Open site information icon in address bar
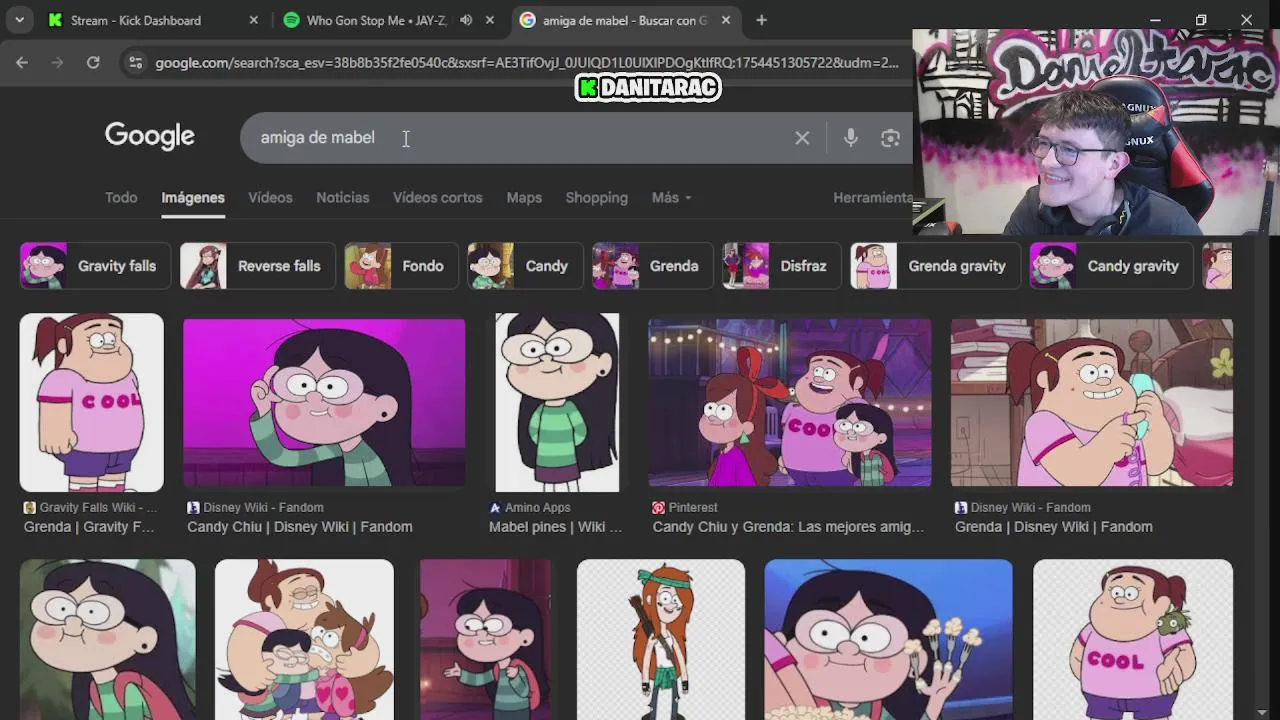Screen dimensions: 1280x720 (x=135, y=62)
